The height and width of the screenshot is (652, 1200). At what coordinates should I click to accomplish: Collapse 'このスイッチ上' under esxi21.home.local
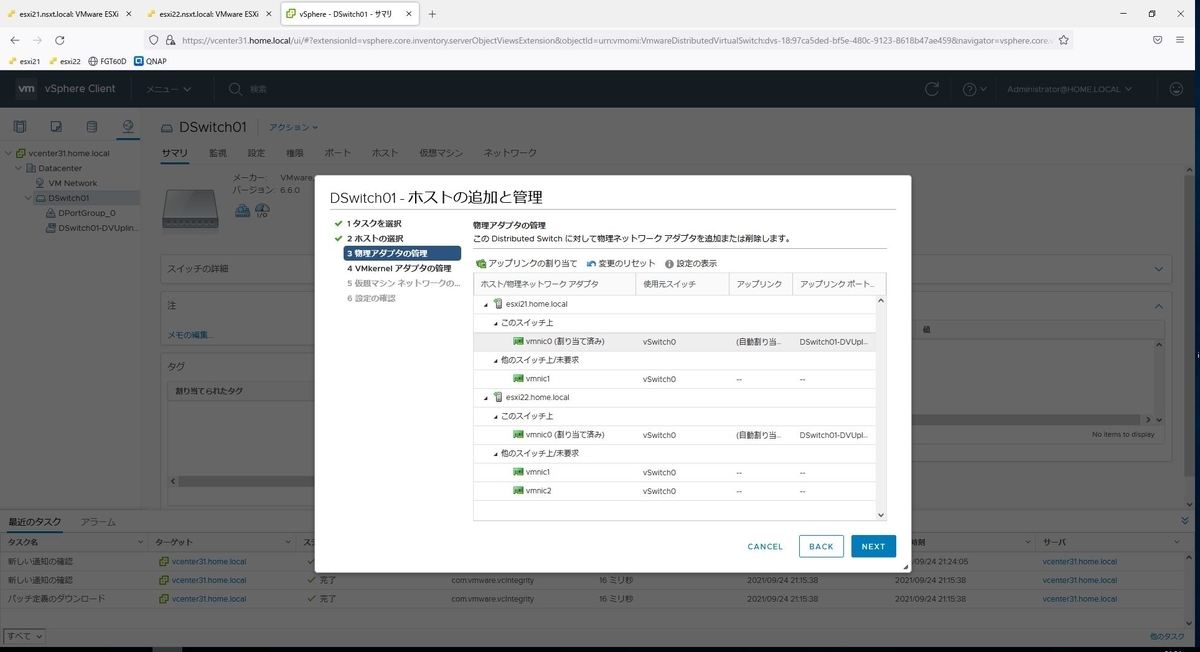tap(495, 323)
